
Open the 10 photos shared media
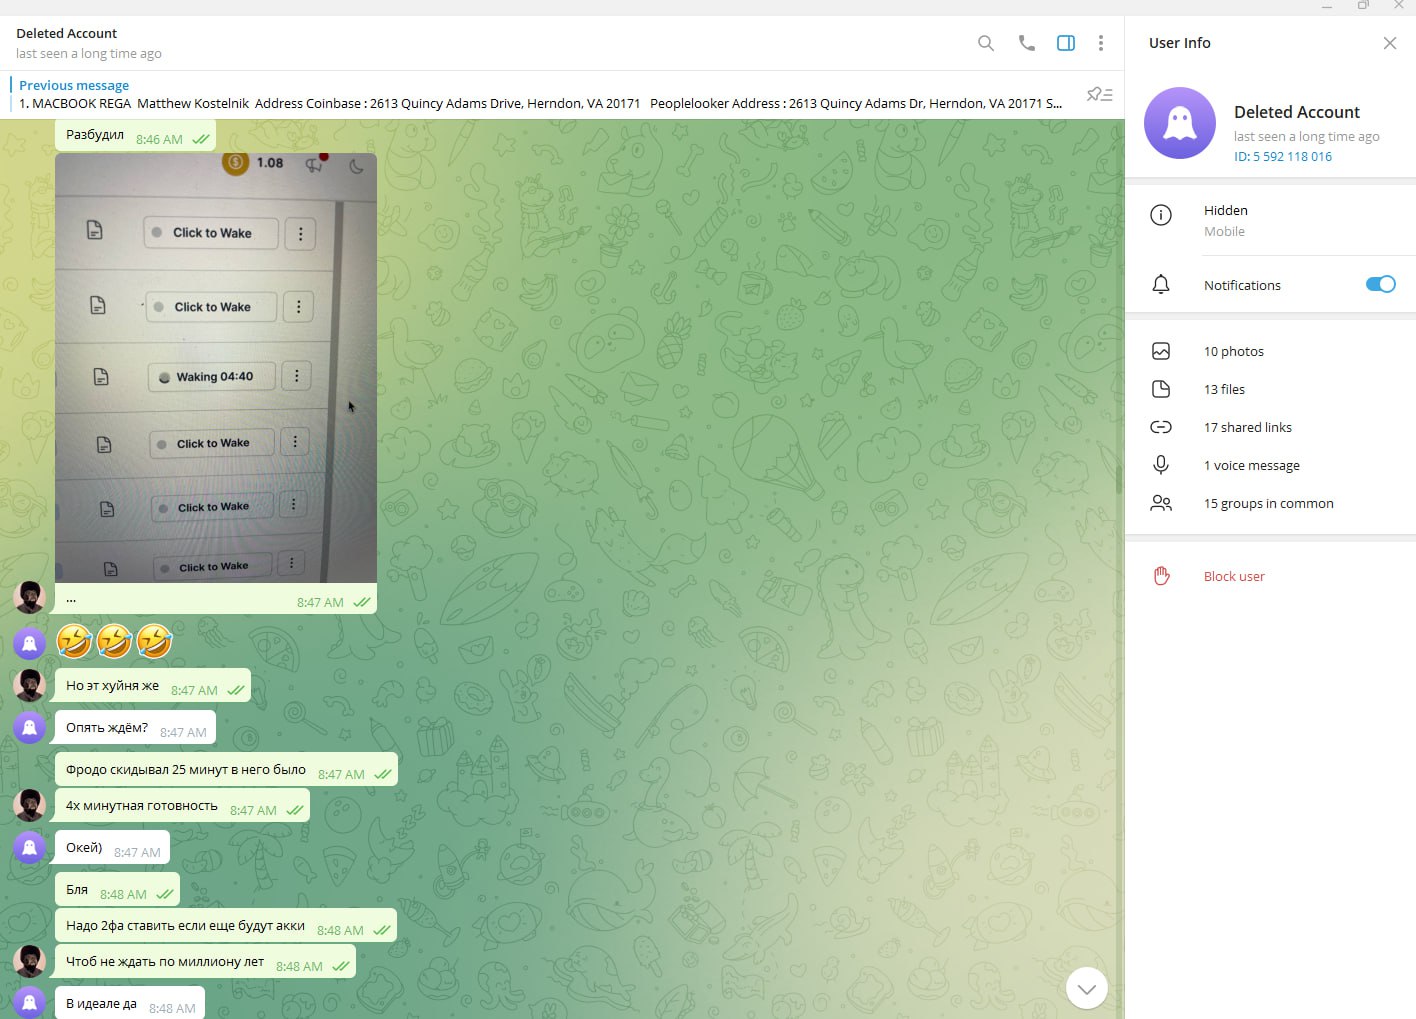(1270, 351)
